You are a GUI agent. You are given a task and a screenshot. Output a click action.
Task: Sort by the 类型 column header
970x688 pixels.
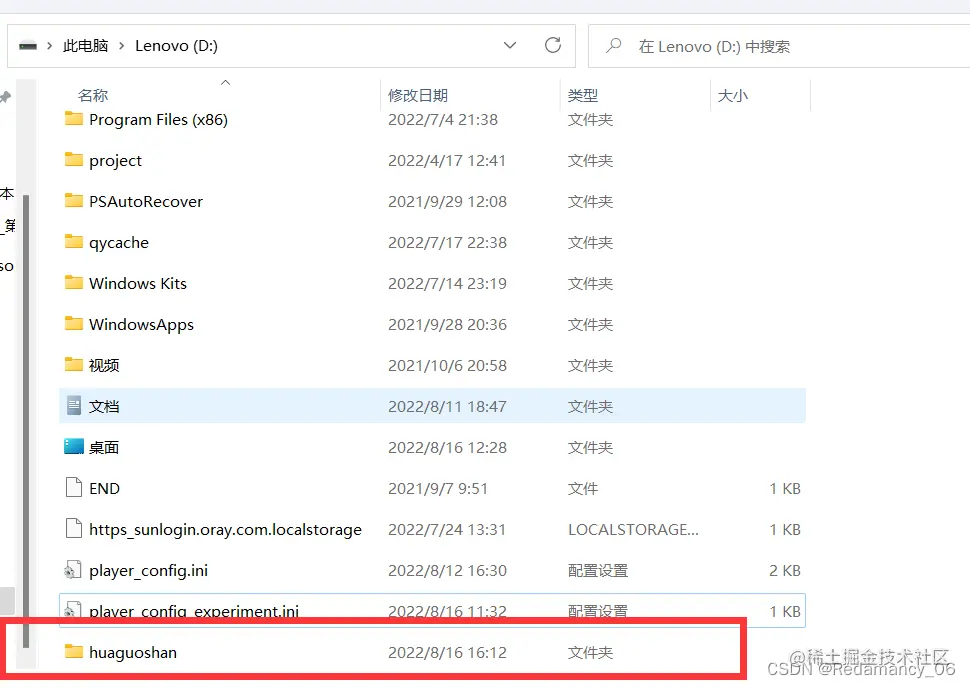583,95
